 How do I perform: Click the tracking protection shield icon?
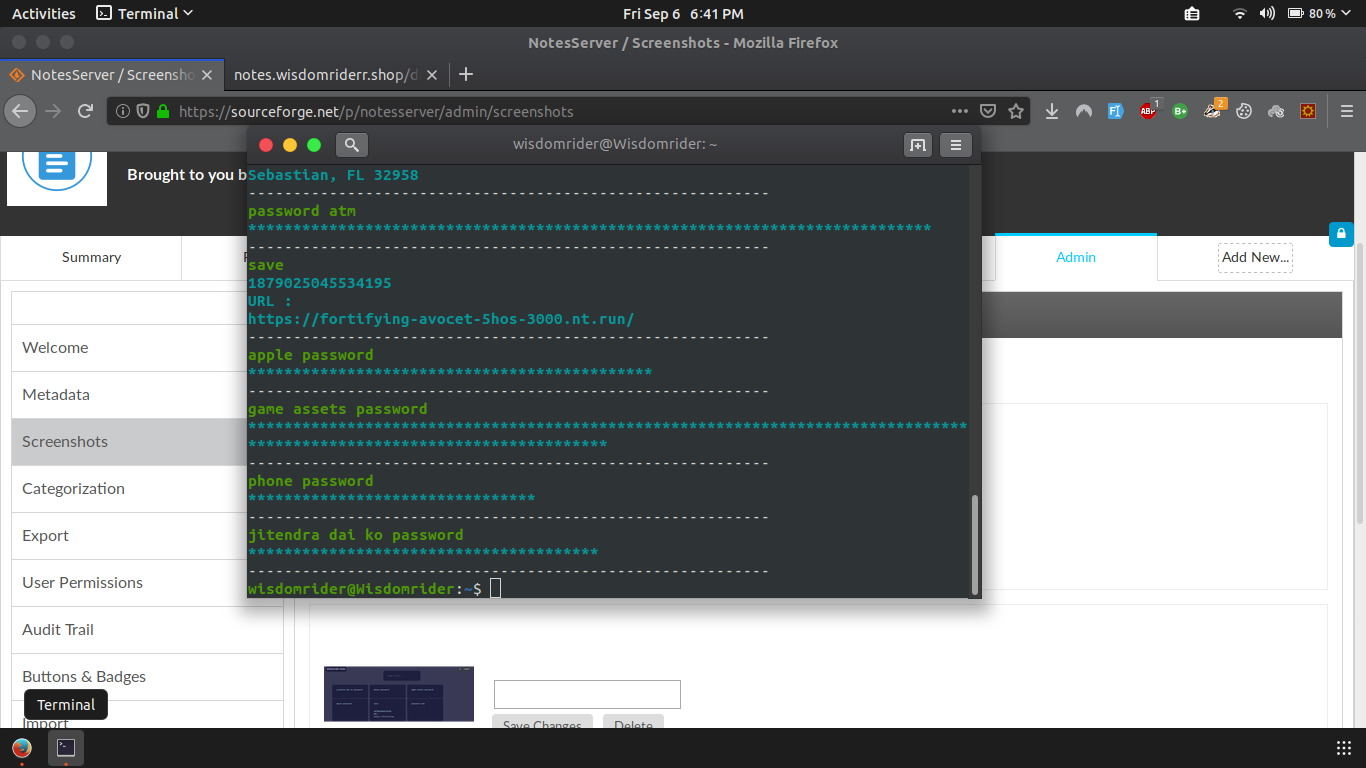point(143,111)
